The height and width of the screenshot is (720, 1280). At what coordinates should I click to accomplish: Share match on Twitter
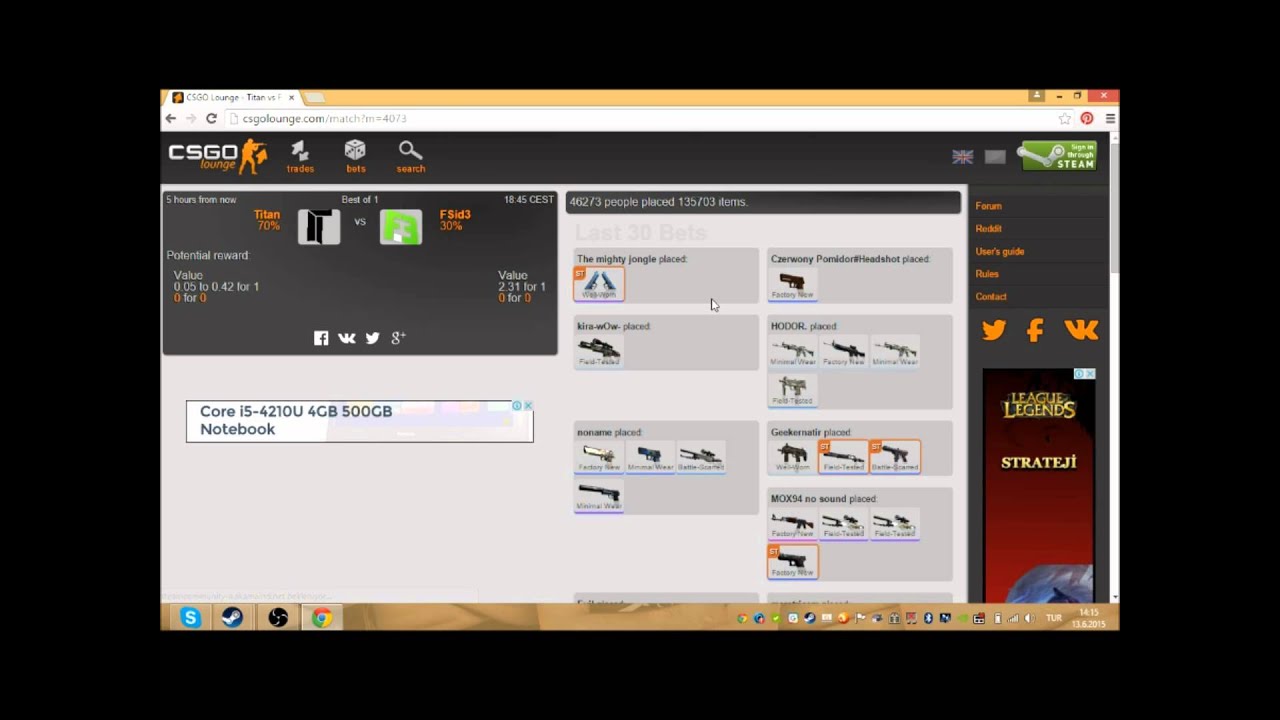point(373,338)
